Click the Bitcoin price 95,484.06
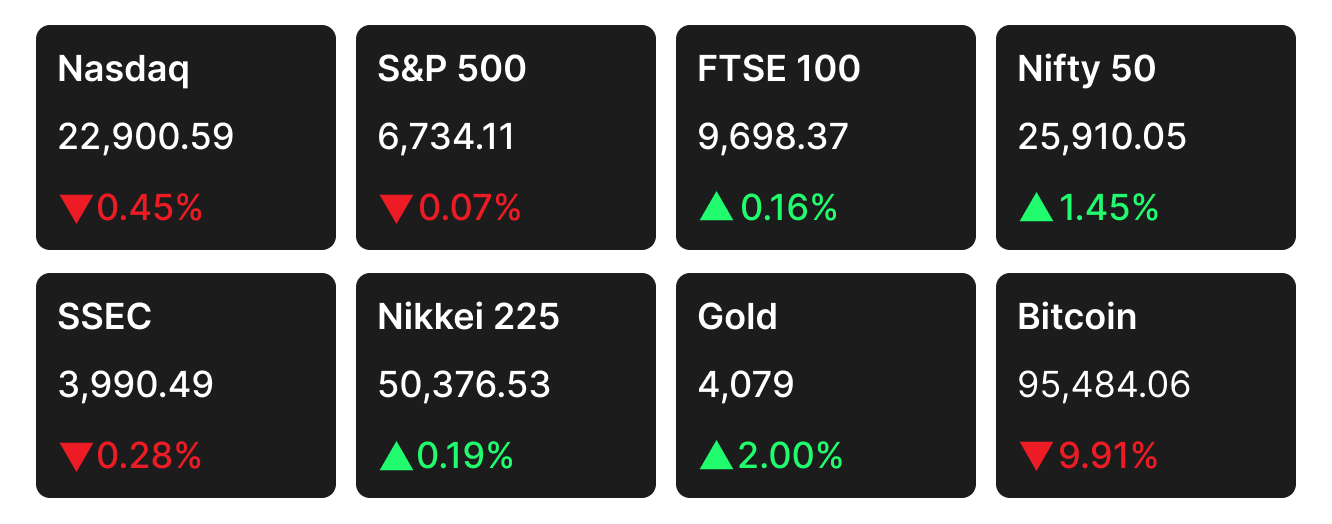Viewport: 1332px width, 524px height. pos(1104,385)
